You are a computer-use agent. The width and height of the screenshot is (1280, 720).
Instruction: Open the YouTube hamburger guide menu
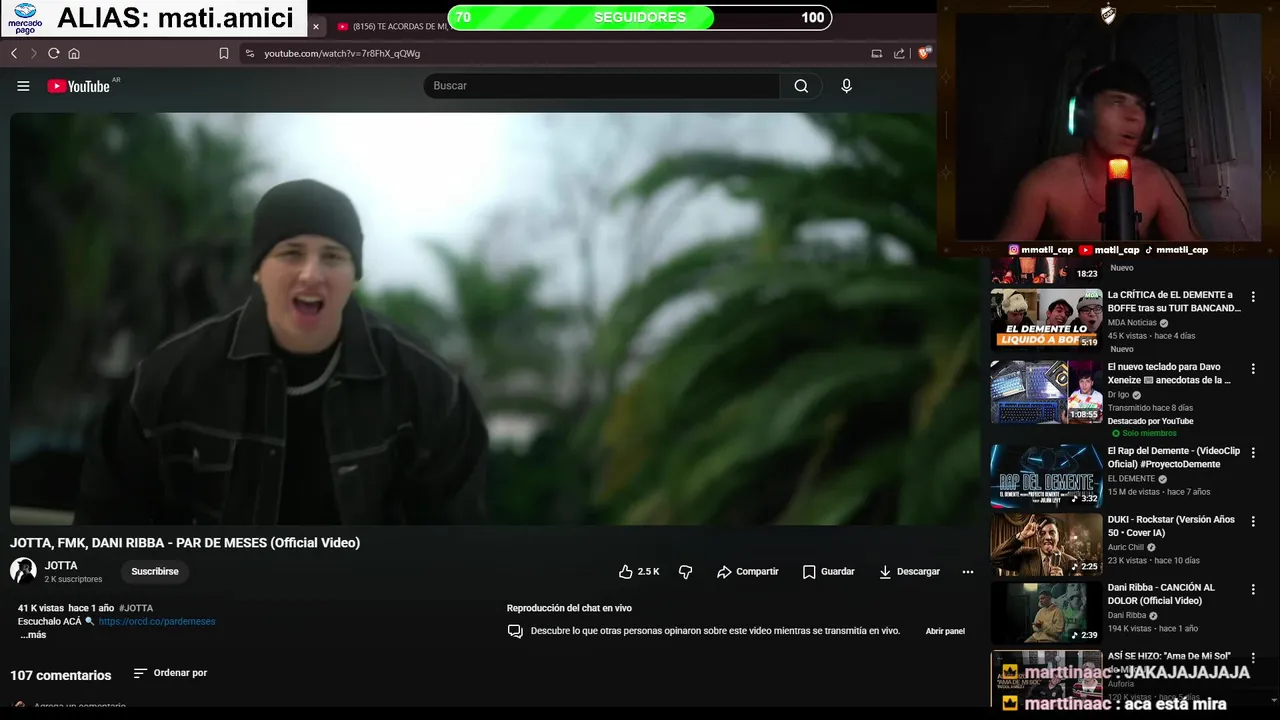click(23, 86)
